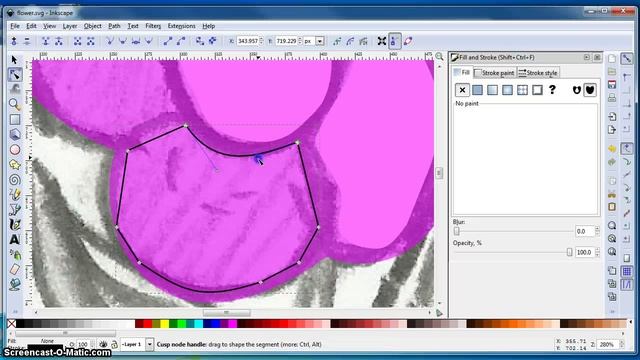
Task: Click the X coordinate input field
Action: 248,41
